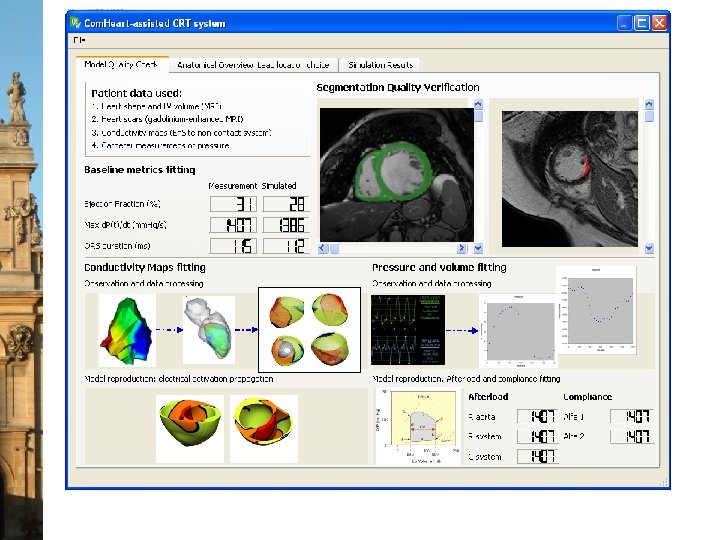This screenshot has width=720, height=540.
Task: Click the left MRI vertical scrollbar thumb
Action: (478, 116)
